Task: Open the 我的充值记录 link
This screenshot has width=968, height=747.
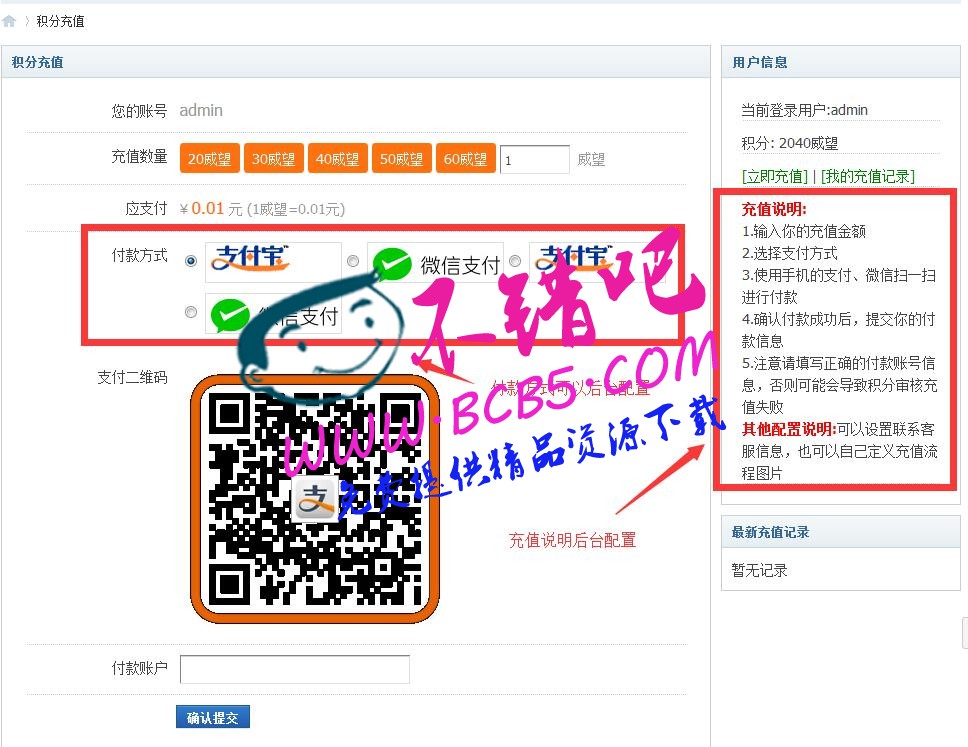Action: 867,177
